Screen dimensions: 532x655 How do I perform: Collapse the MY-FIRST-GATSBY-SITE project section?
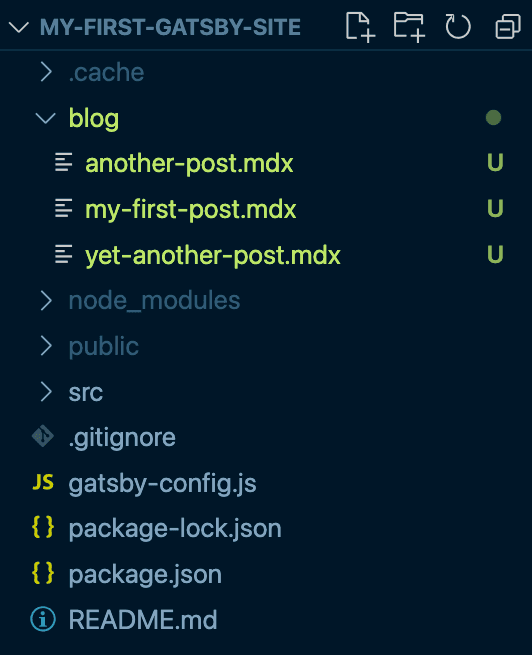point(18,28)
